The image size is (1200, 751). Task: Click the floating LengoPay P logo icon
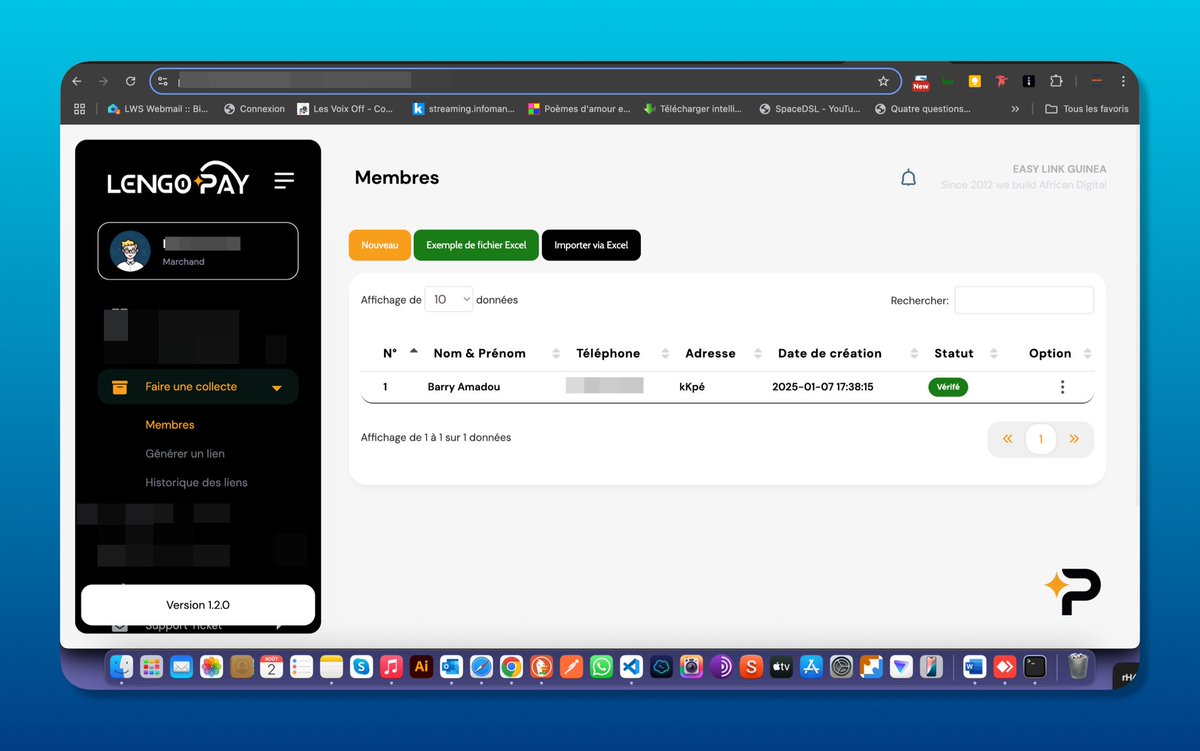coord(1072,591)
